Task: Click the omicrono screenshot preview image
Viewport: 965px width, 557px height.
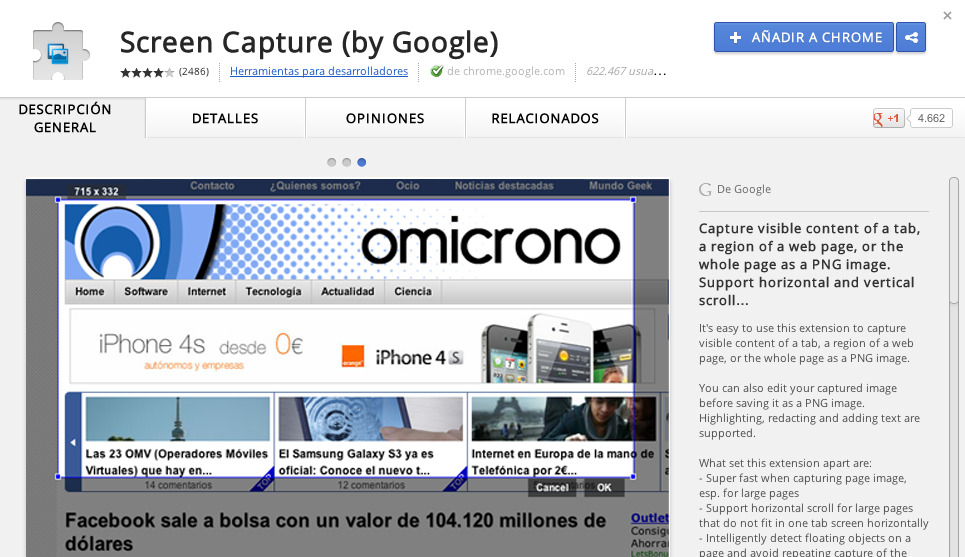Action: [347, 368]
